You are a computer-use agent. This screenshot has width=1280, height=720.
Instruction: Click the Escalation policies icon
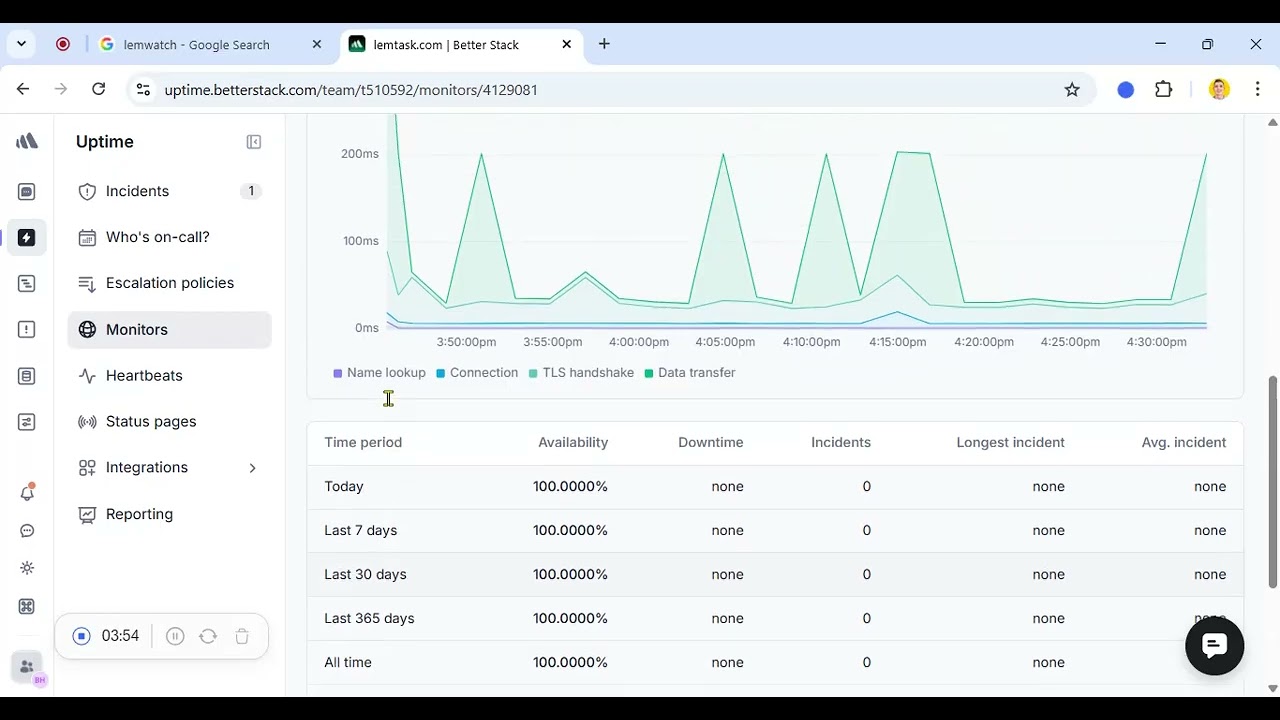[x=87, y=283]
